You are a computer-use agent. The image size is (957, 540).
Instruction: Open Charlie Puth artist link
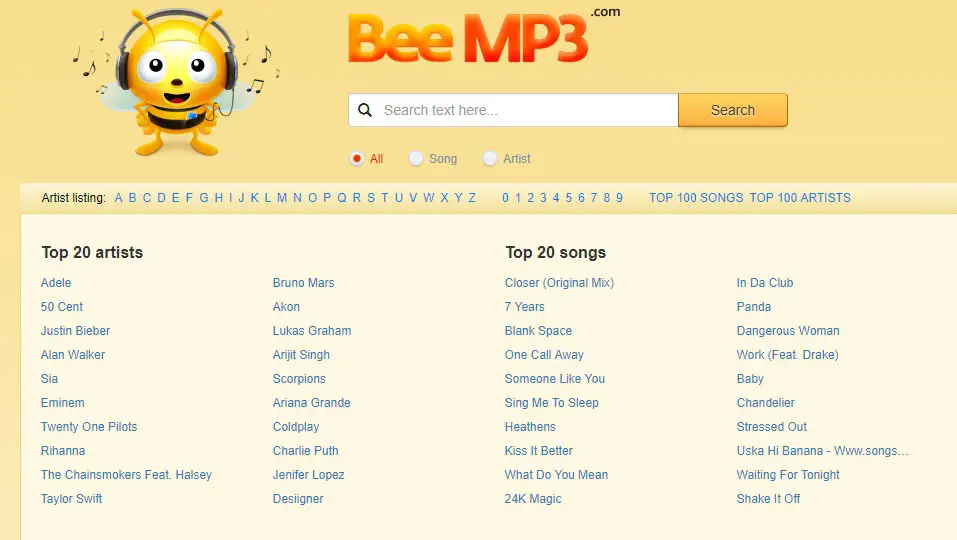pyautogui.click(x=305, y=450)
